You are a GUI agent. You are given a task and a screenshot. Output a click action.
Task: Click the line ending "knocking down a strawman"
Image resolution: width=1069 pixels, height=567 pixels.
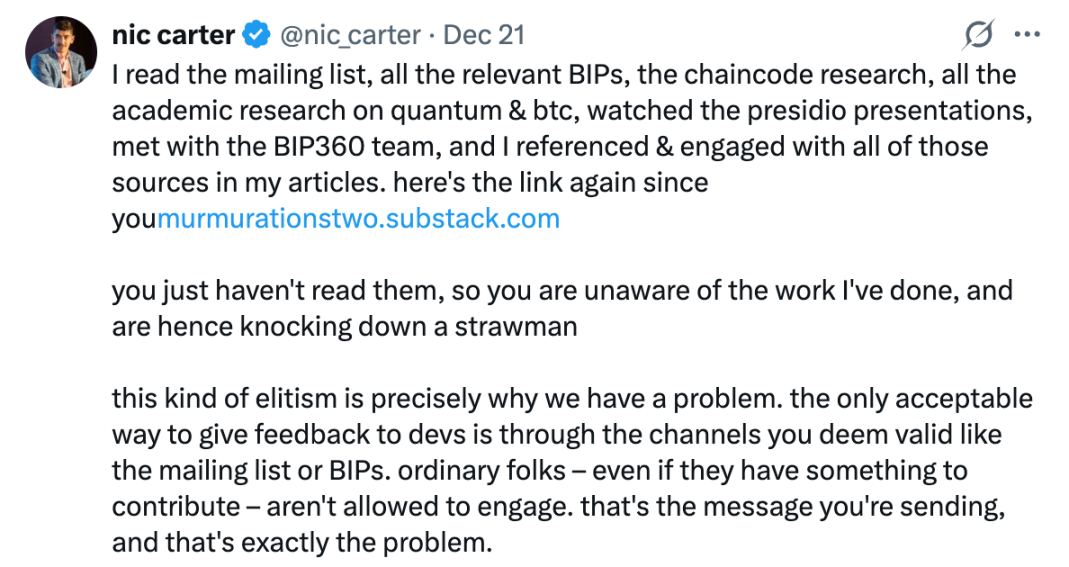pyautogui.click(x=344, y=327)
